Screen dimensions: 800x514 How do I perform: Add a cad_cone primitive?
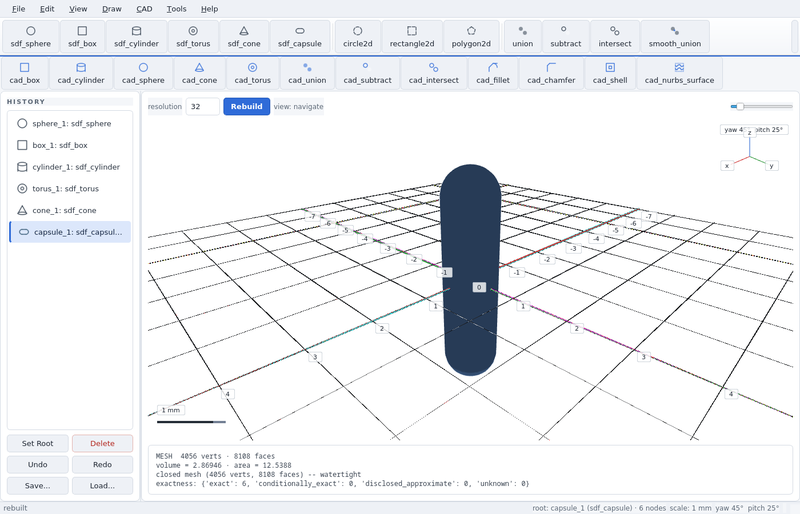coord(199,74)
